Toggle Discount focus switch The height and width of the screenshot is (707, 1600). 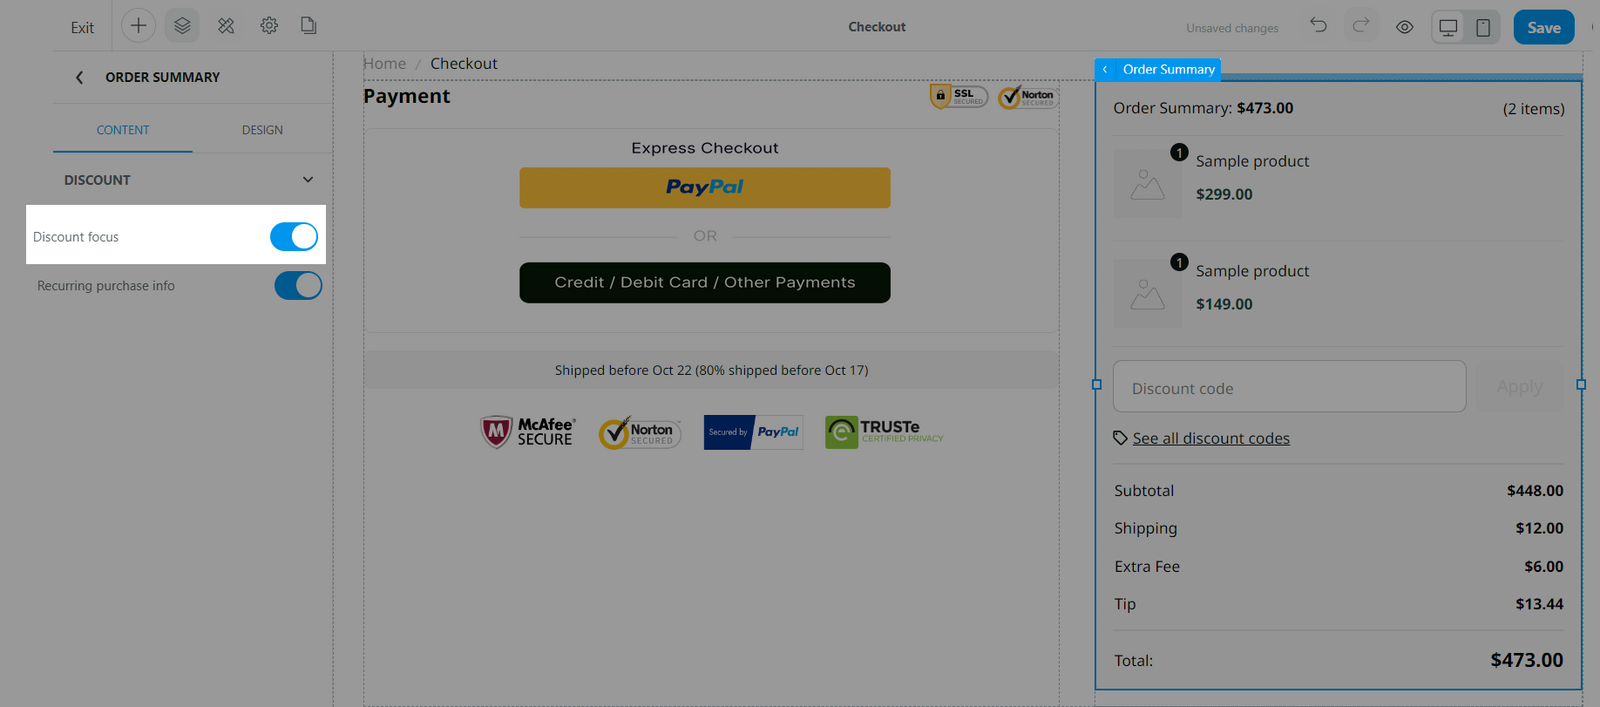pyautogui.click(x=294, y=236)
